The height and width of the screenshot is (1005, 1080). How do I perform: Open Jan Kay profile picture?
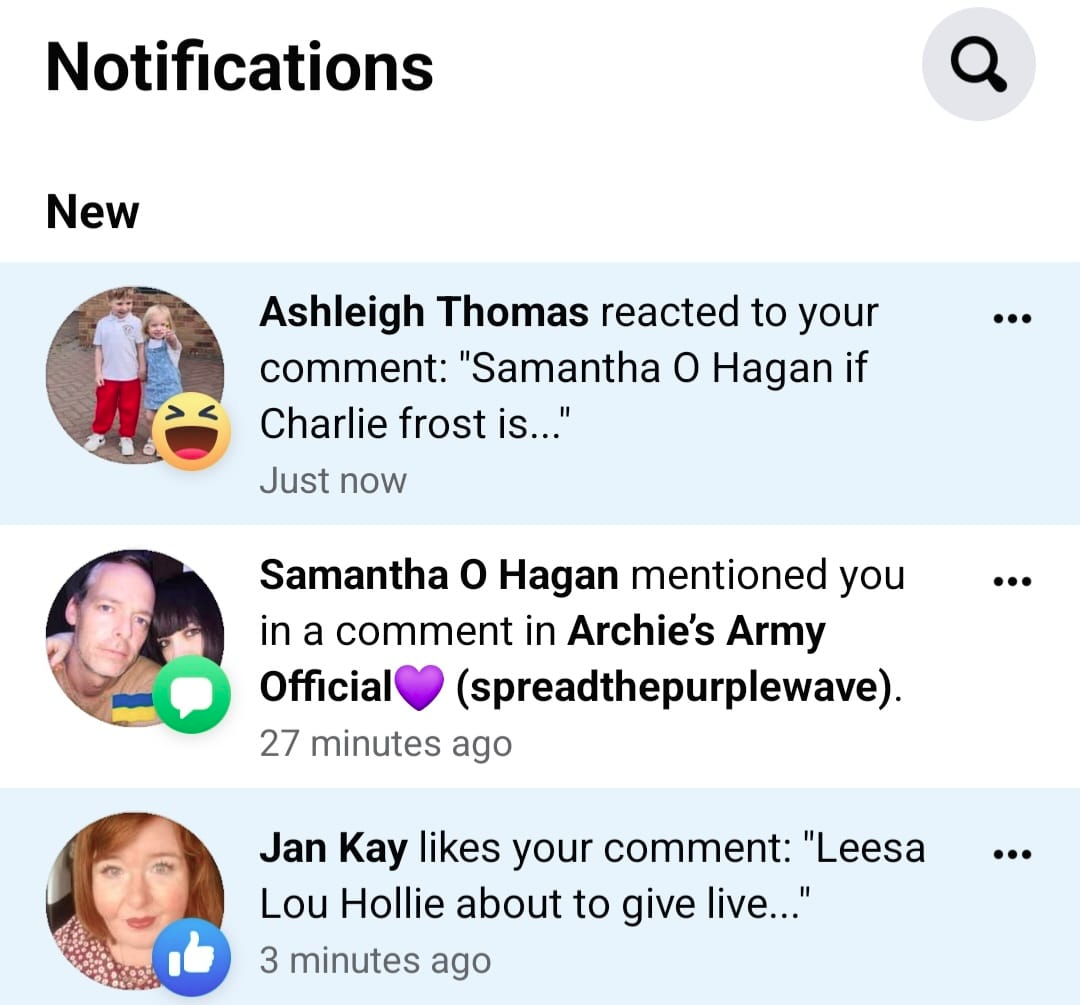(x=135, y=901)
